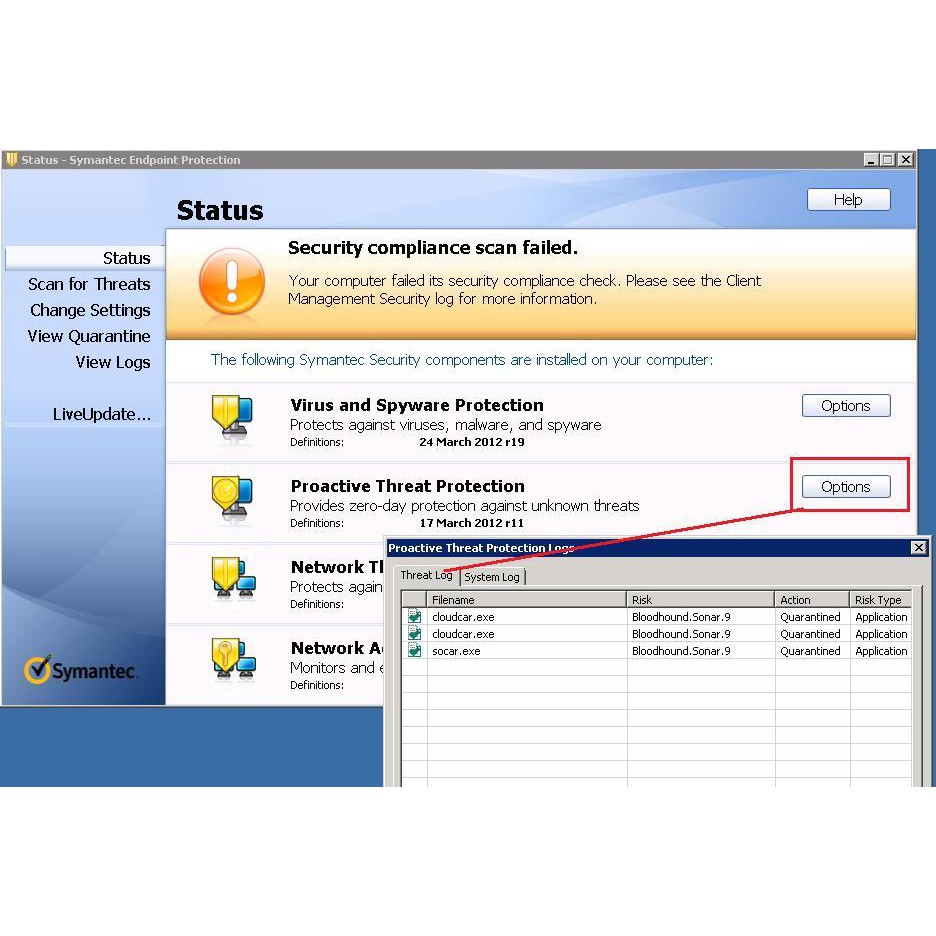Image resolution: width=936 pixels, height=936 pixels.
Task: Click the Proactive Threat Protection shield icon
Action: 232,500
